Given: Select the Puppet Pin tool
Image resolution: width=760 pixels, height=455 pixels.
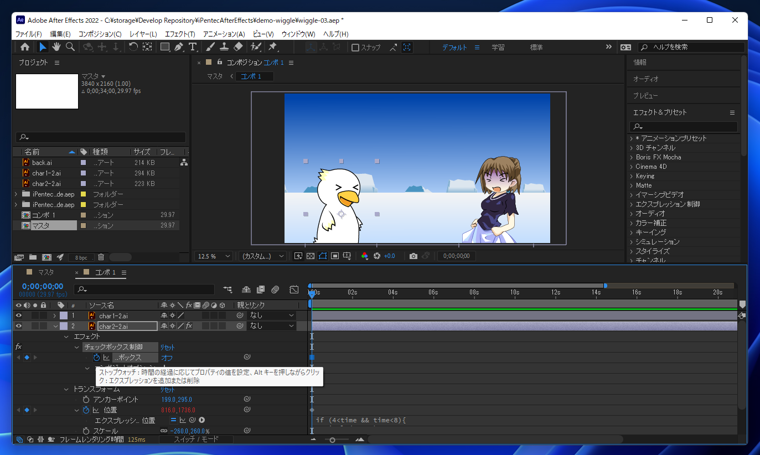Looking at the screenshot, I should (272, 47).
